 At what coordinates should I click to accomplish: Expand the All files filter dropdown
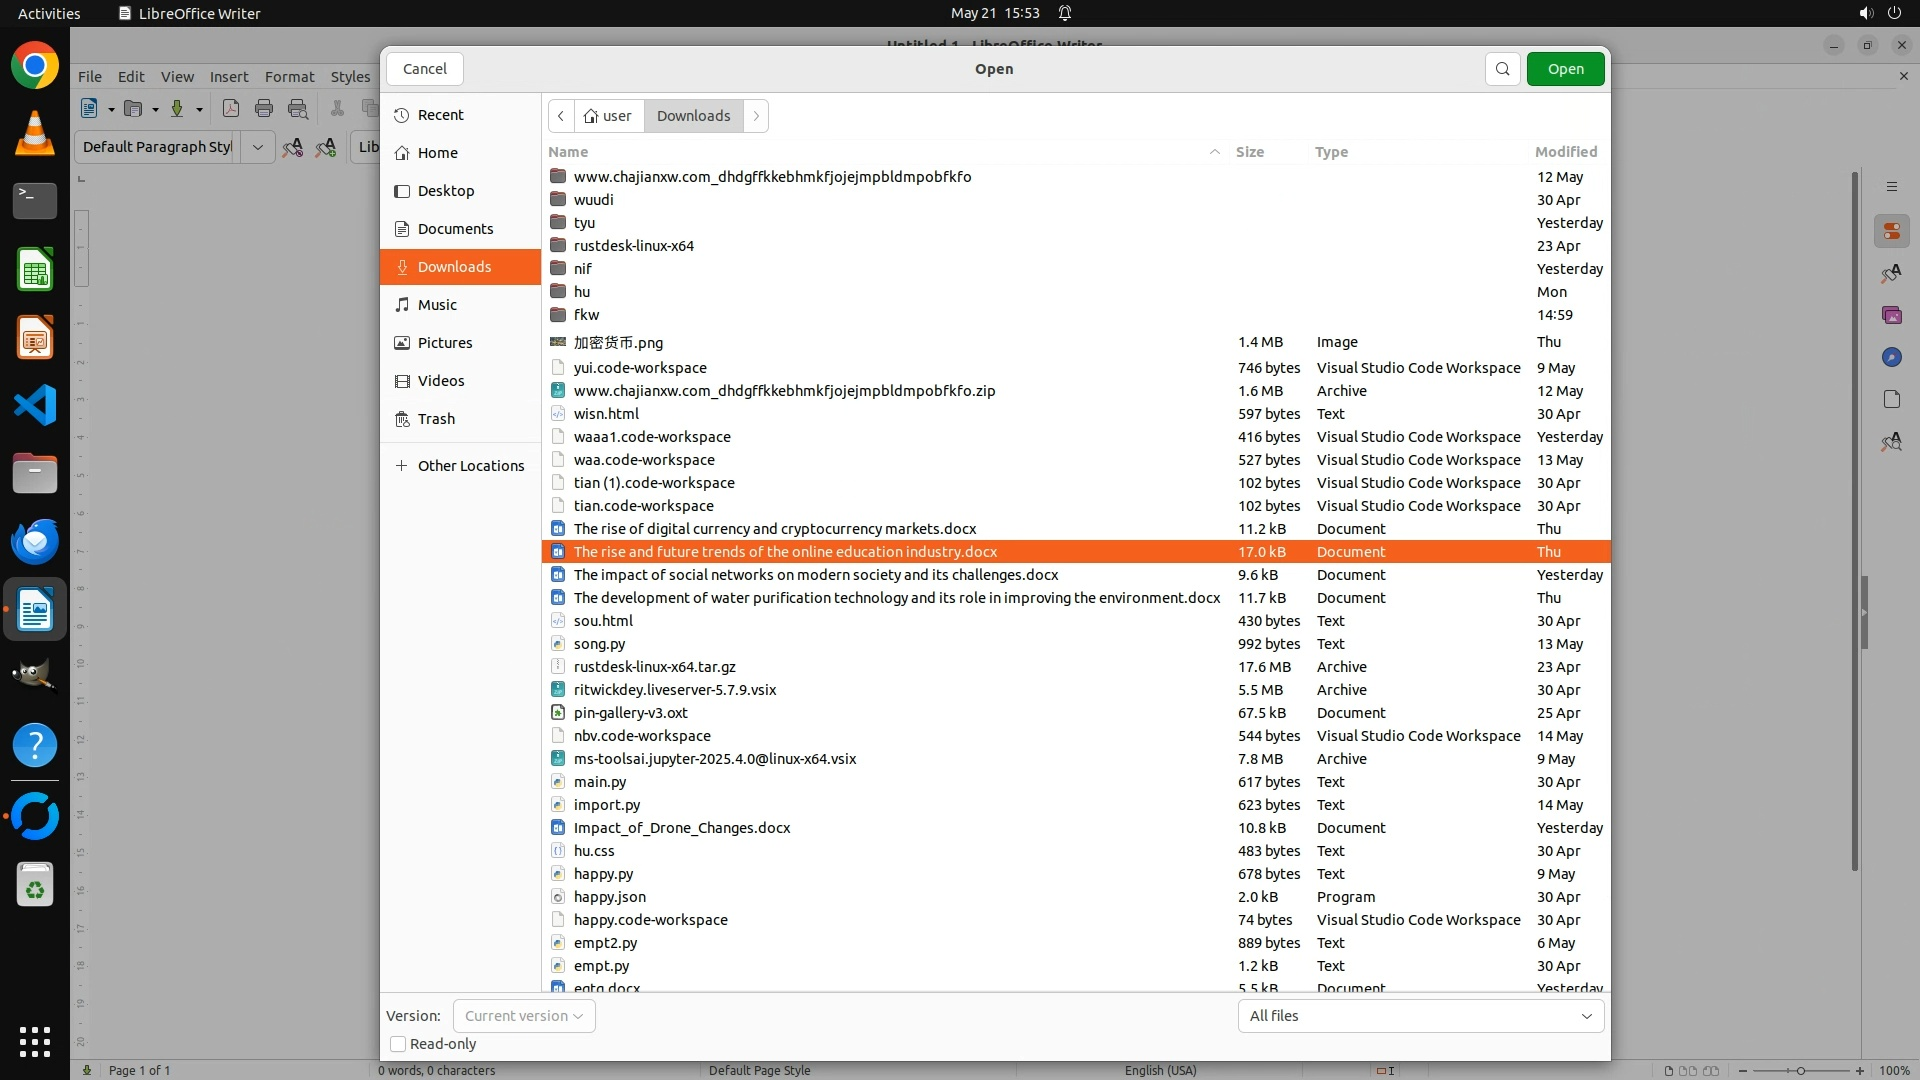click(x=1420, y=1016)
